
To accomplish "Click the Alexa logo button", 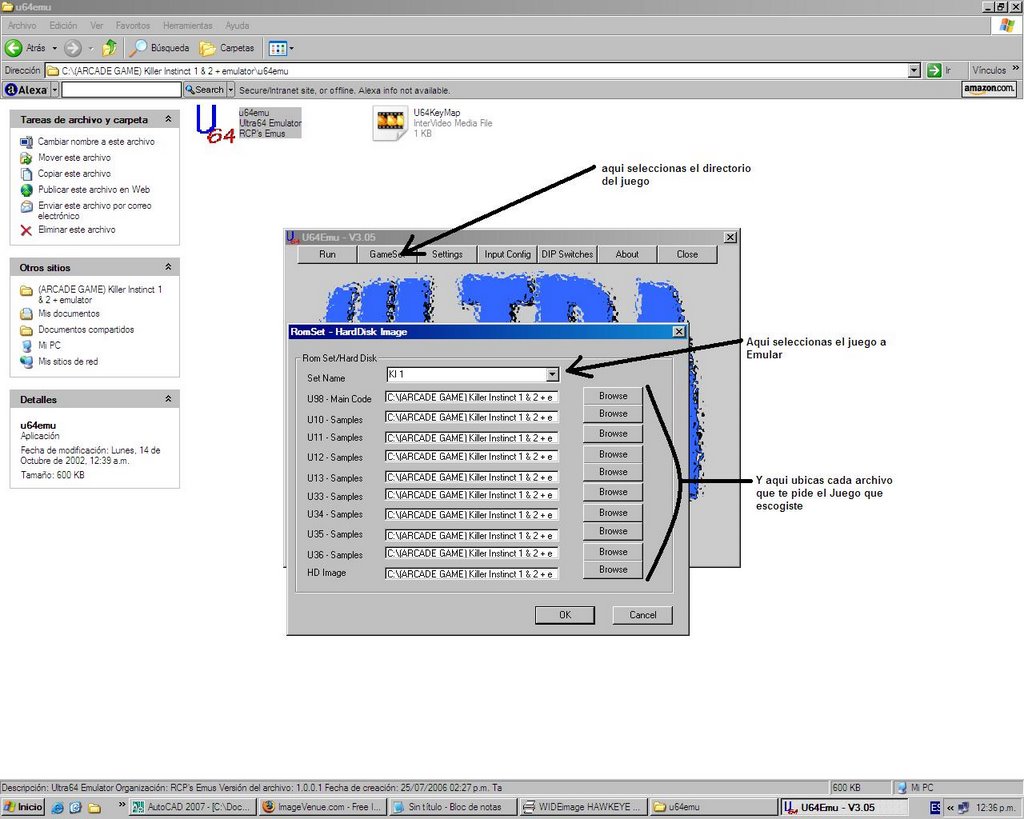I will pyautogui.click(x=26, y=90).
